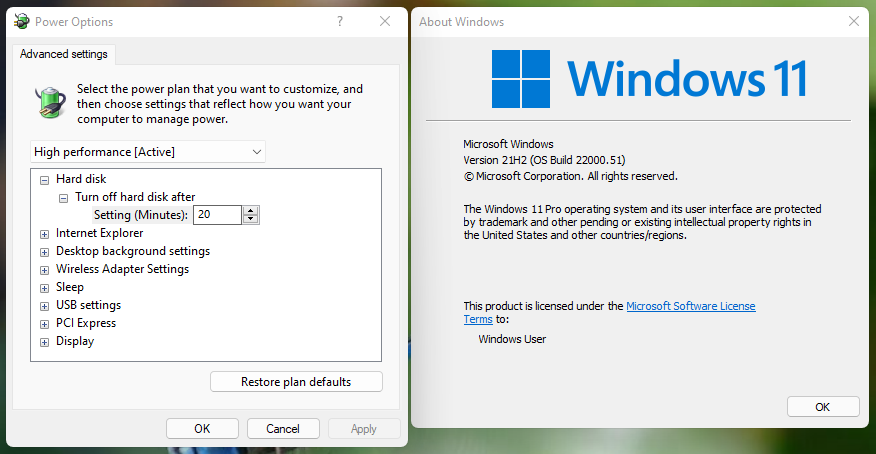Screen dimensions: 876x454
Task: Open the Microsoft Software License link
Action: pyautogui.click(x=691, y=306)
